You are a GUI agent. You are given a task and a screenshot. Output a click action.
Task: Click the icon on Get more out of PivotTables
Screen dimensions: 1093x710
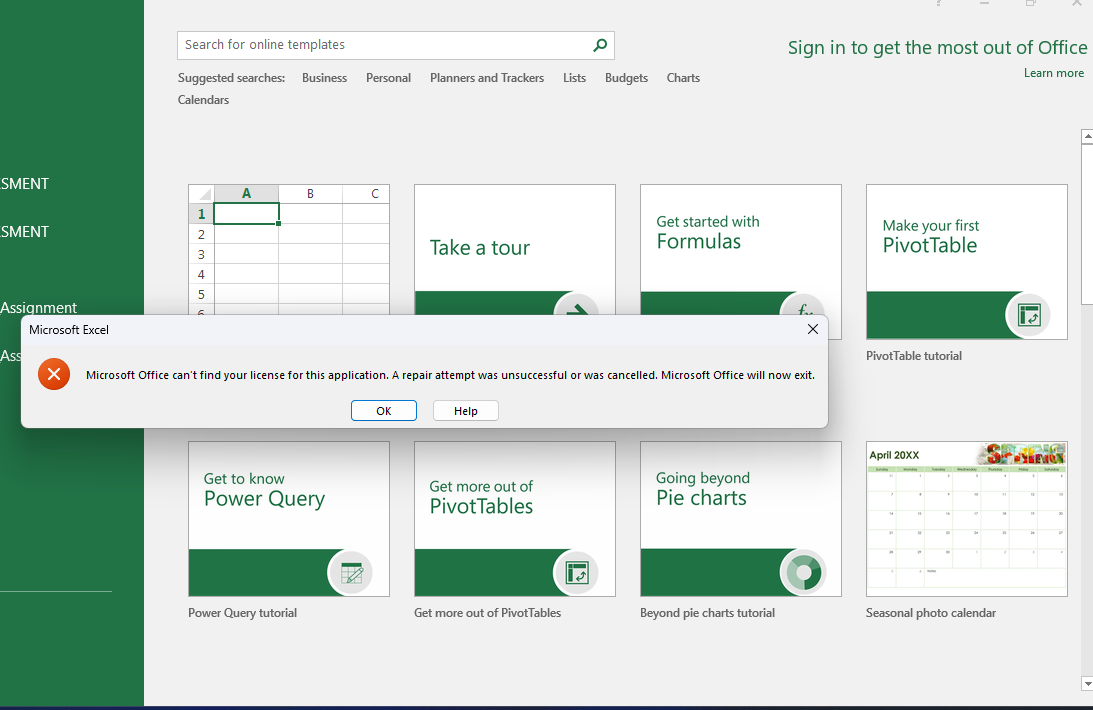(x=576, y=573)
